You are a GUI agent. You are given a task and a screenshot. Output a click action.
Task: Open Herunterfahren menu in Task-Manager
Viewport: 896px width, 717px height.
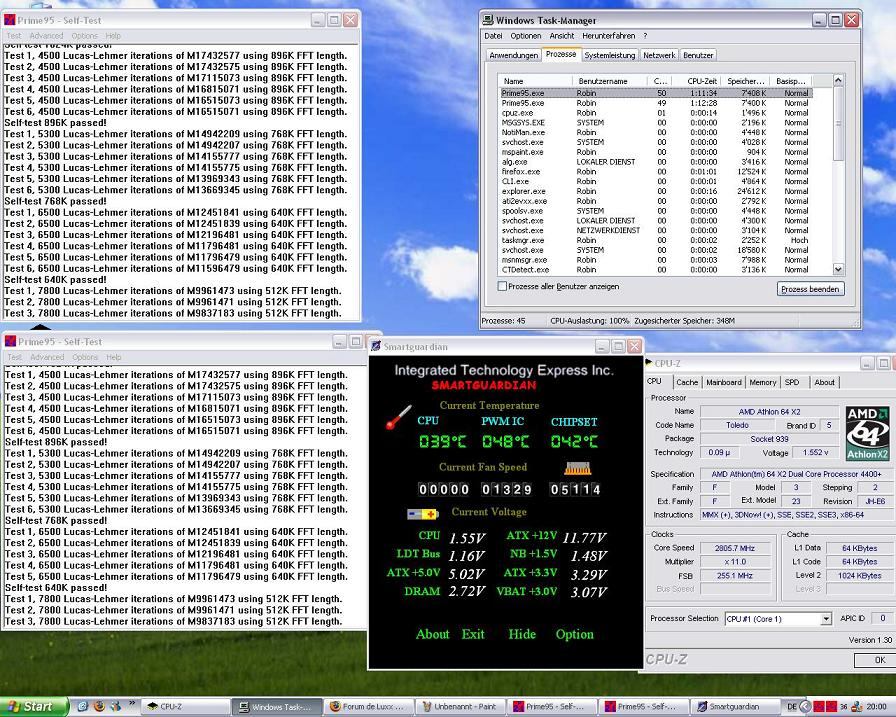click(x=609, y=35)
